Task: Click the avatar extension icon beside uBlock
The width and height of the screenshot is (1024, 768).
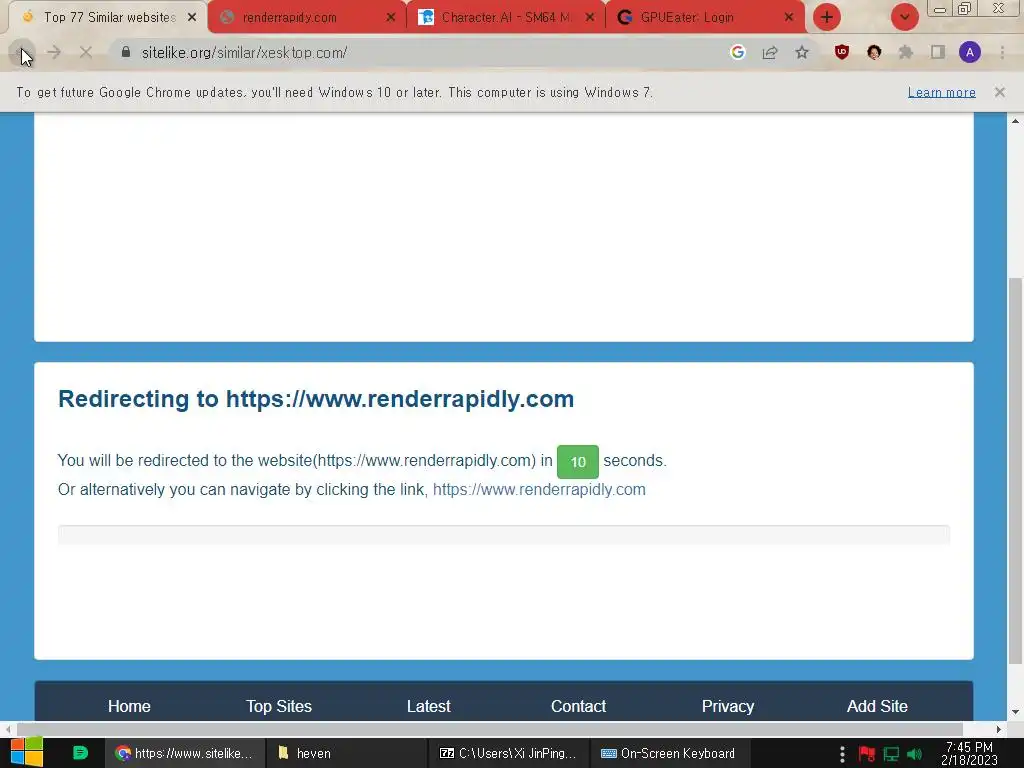Action: tap(874, 52)
